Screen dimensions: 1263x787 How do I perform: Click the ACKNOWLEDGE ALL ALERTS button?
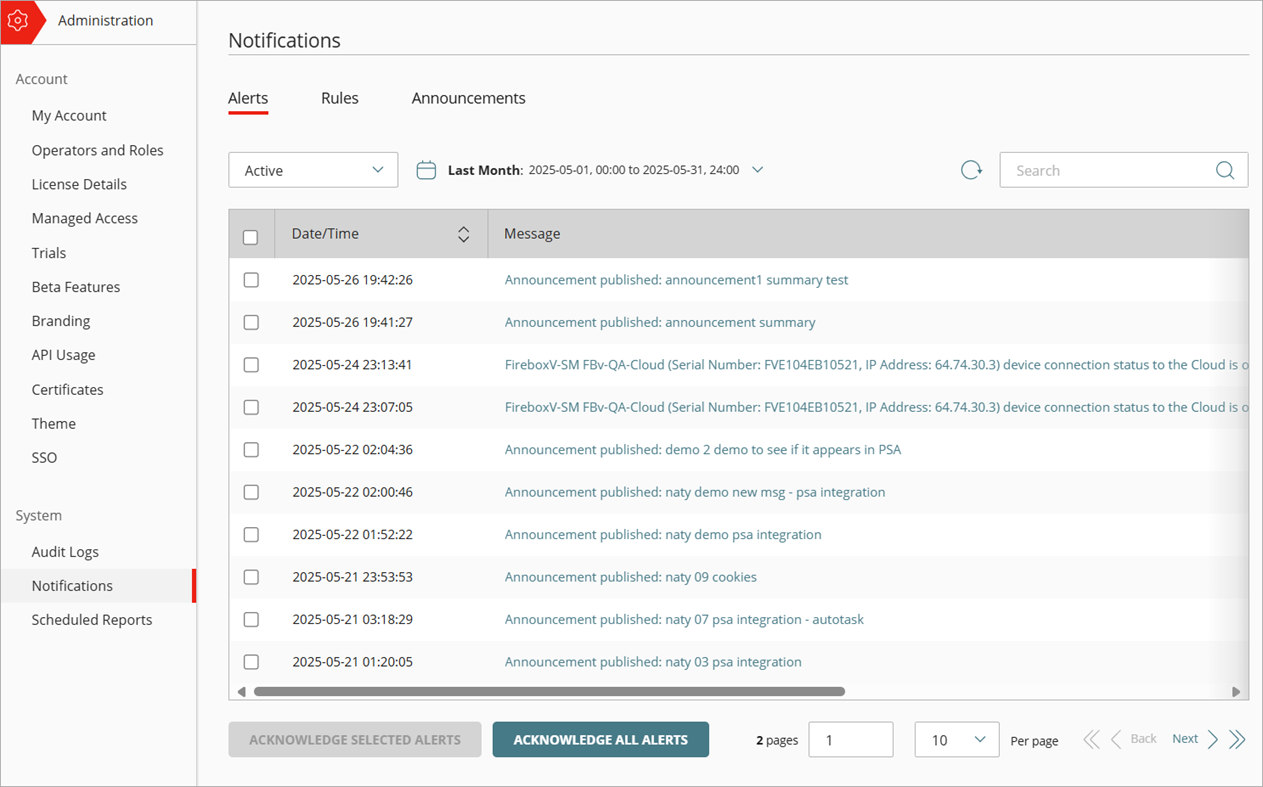click(600, 739)
